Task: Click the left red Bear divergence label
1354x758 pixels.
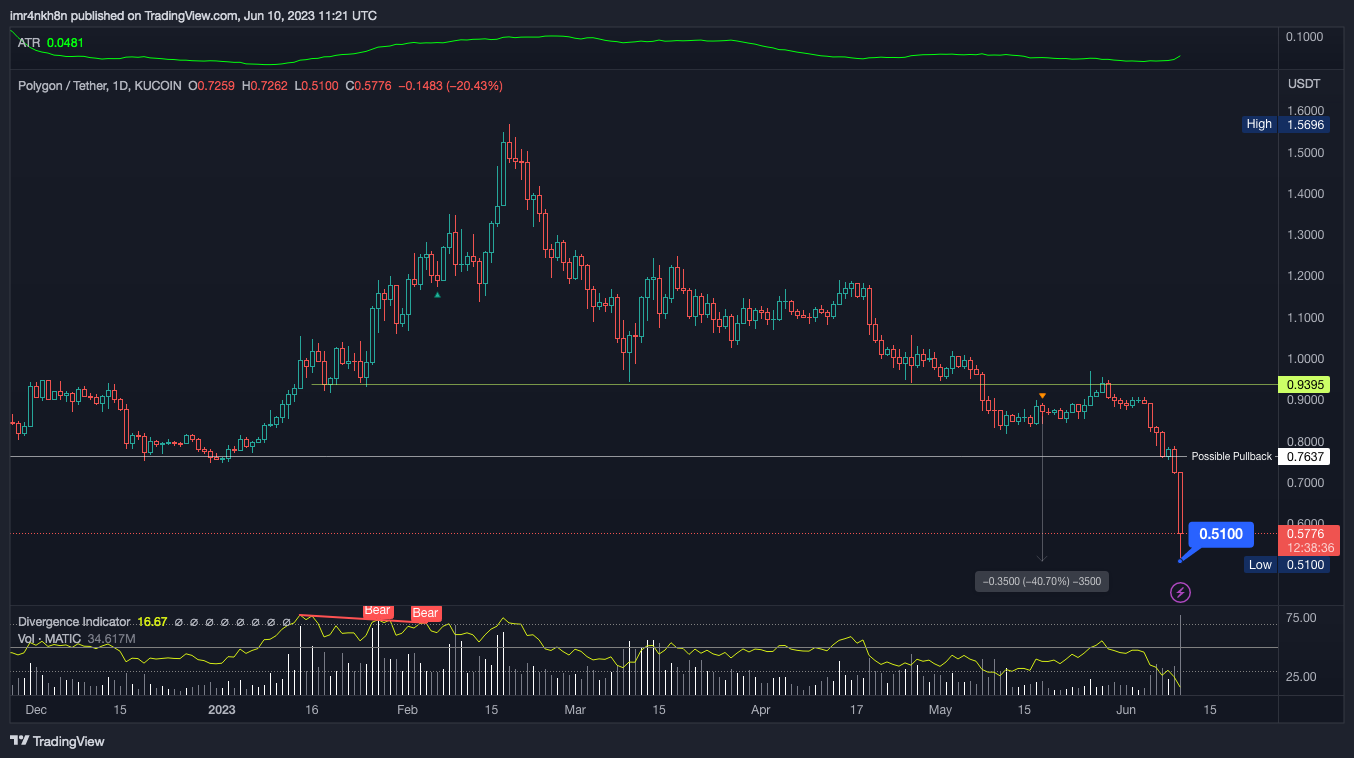Action: pyautogui.click(x=377, y=610)
